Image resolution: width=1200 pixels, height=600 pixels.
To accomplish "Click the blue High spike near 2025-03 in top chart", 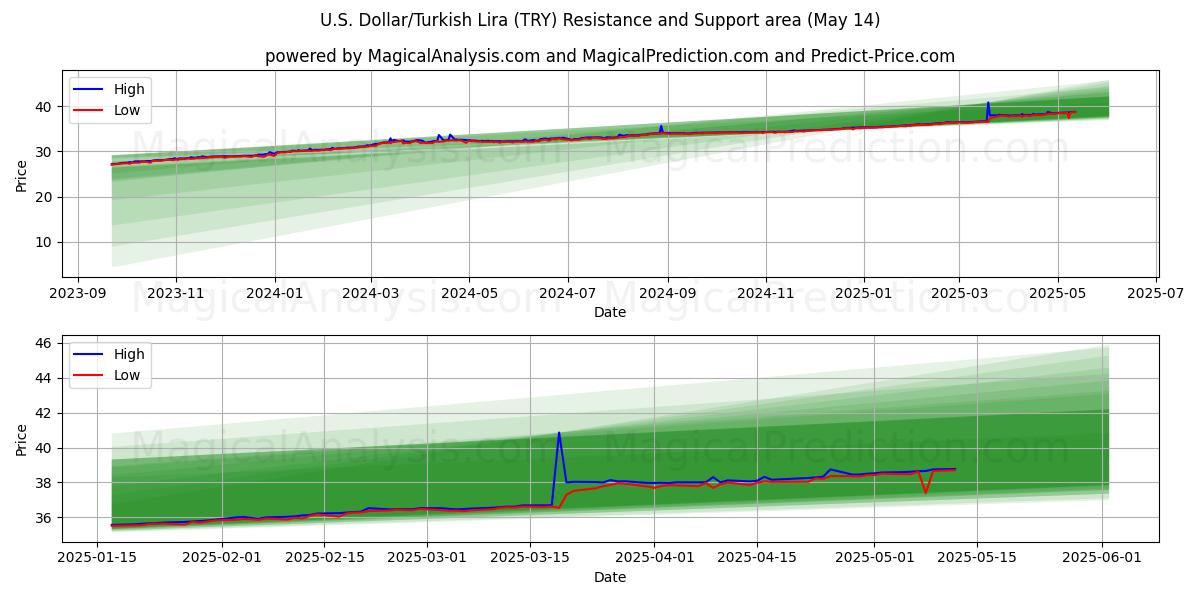I will point(988,103).
